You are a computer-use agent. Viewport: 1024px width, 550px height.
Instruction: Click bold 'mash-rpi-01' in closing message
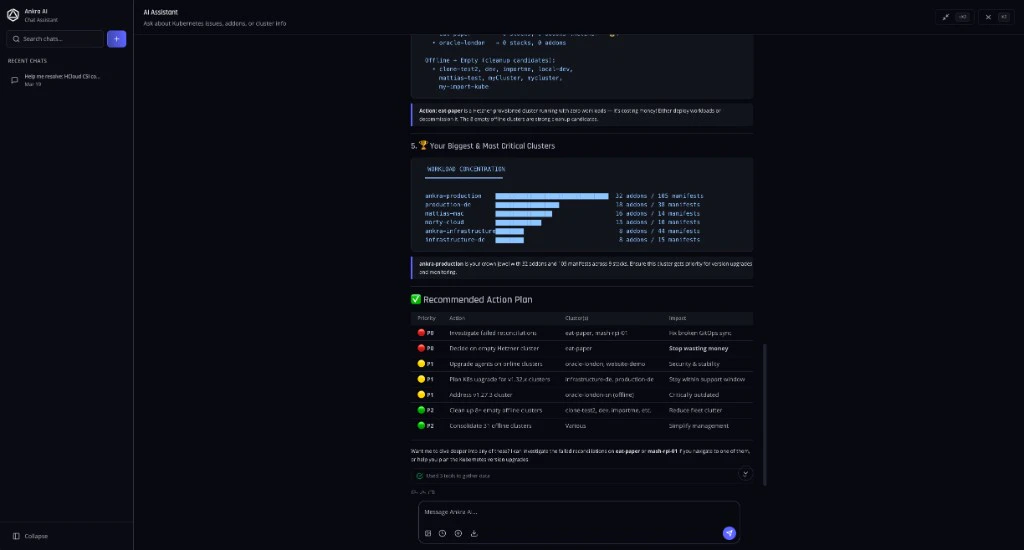pyautogui.click(x=662, y=451)
